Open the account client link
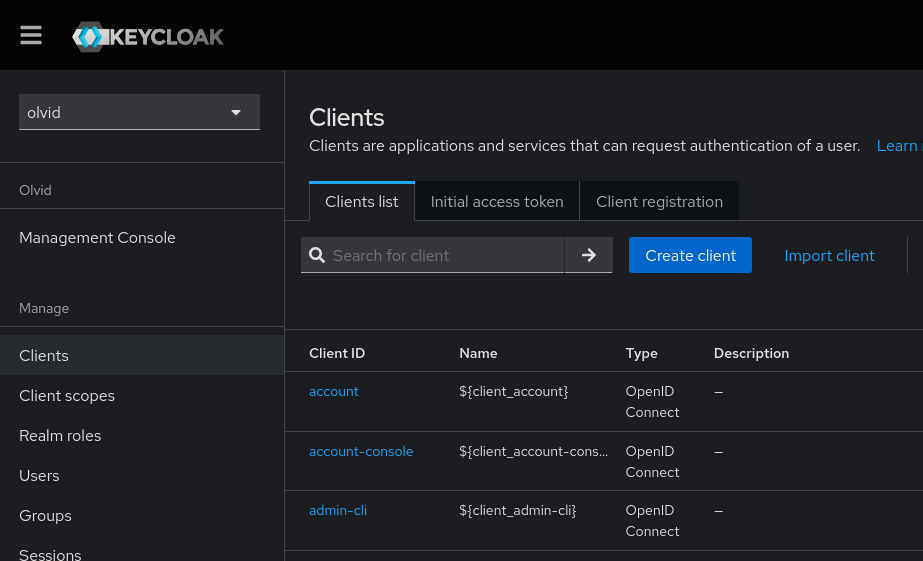This screenshot has height=561, width=923. click(334, 391)
